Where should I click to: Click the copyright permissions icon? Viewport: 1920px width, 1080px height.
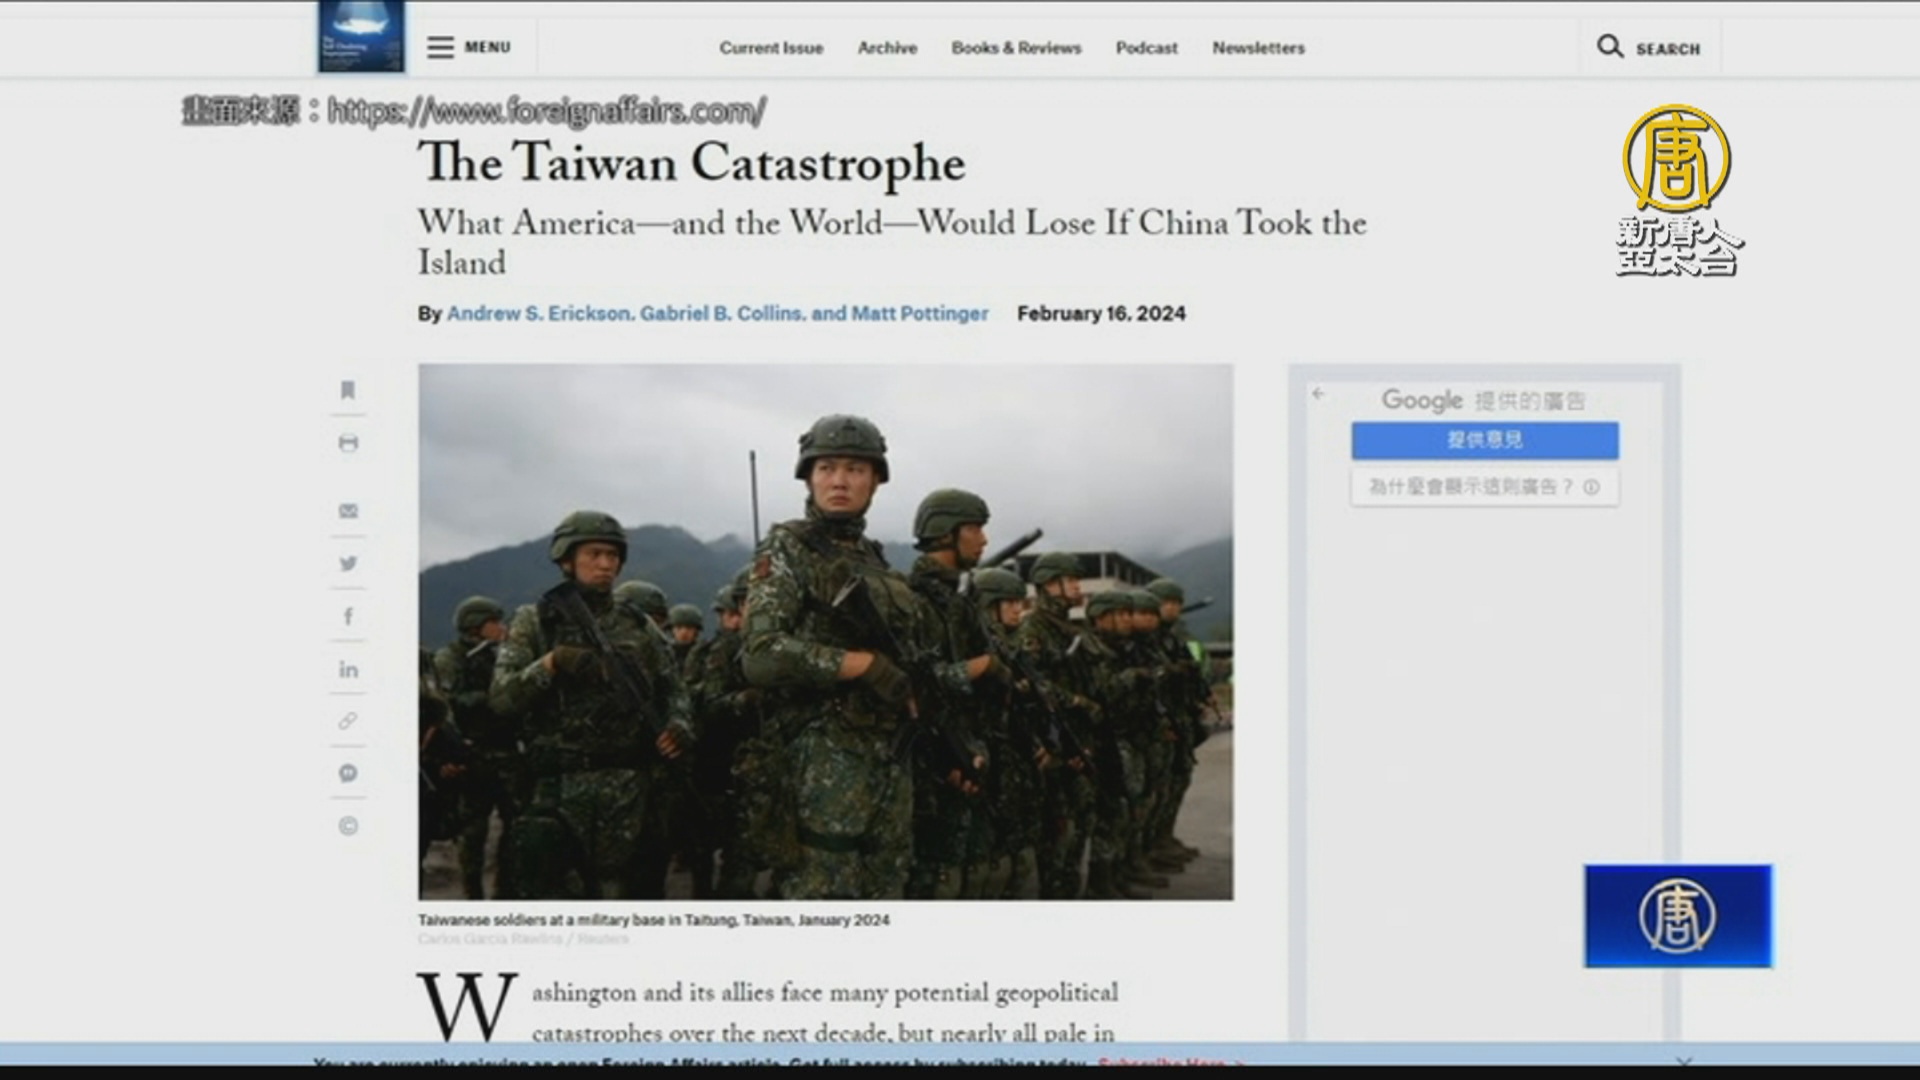(348, 826)
